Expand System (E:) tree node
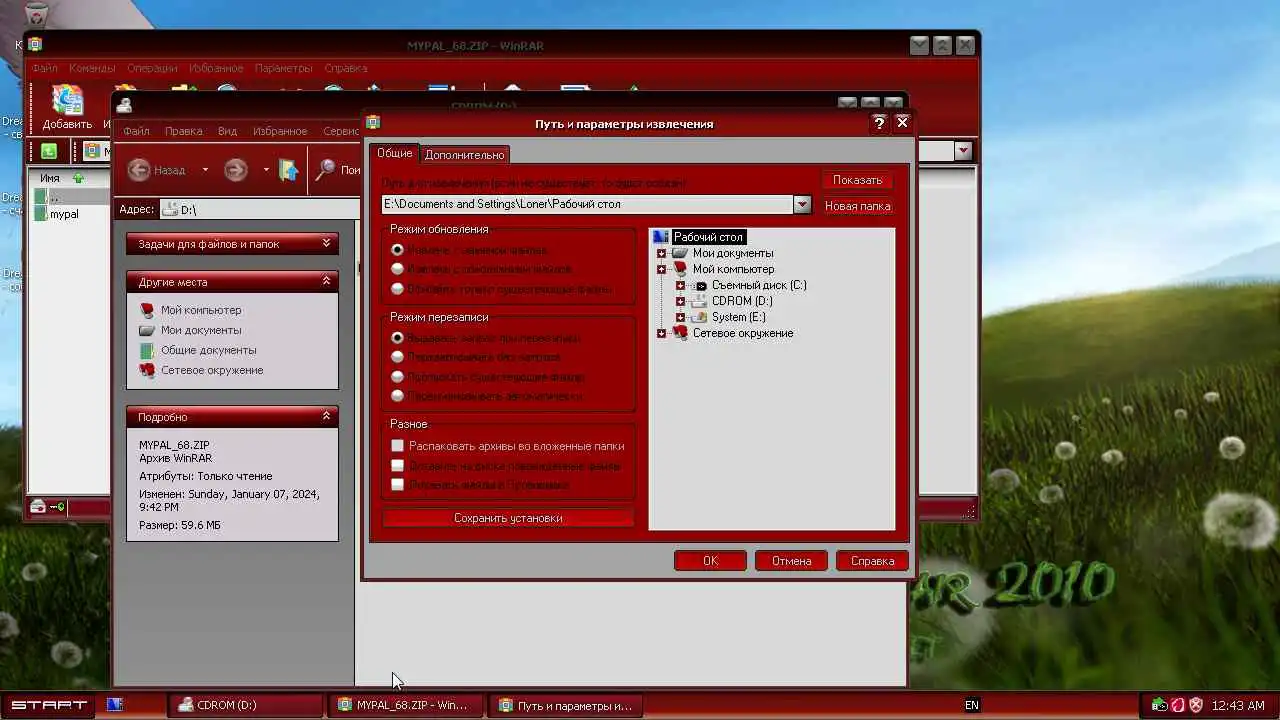 (x=680, y=317)
